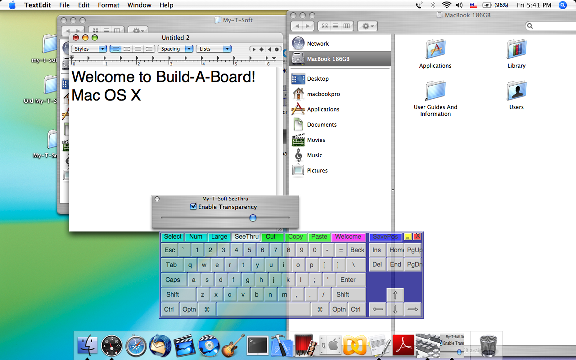Click SavePos button on virtual keyboard
The height and width of the screenshot is (360, 576).
point(386,237)
